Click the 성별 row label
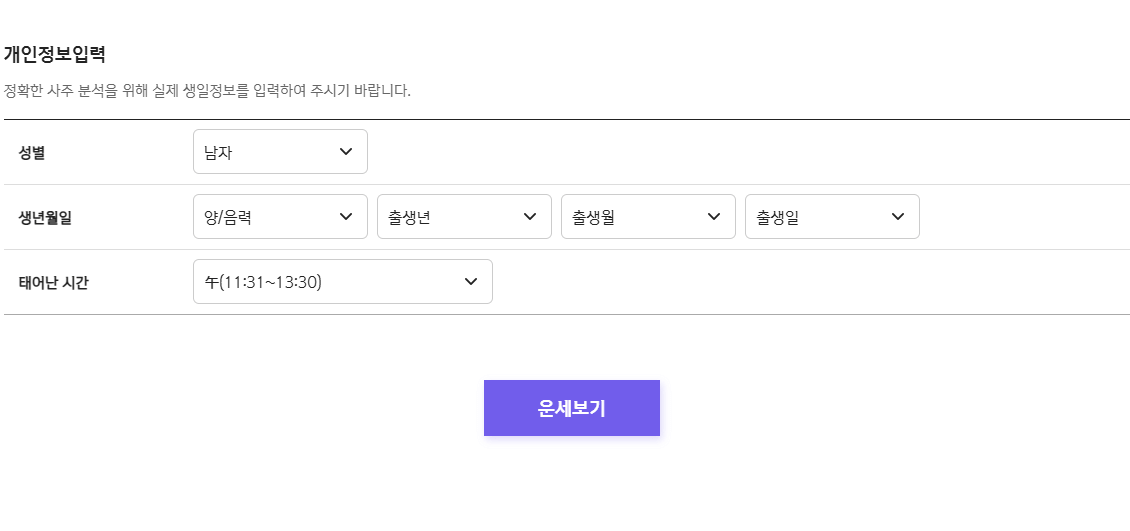The width and height of the screenshot is (1130, 531). (32, 153)
